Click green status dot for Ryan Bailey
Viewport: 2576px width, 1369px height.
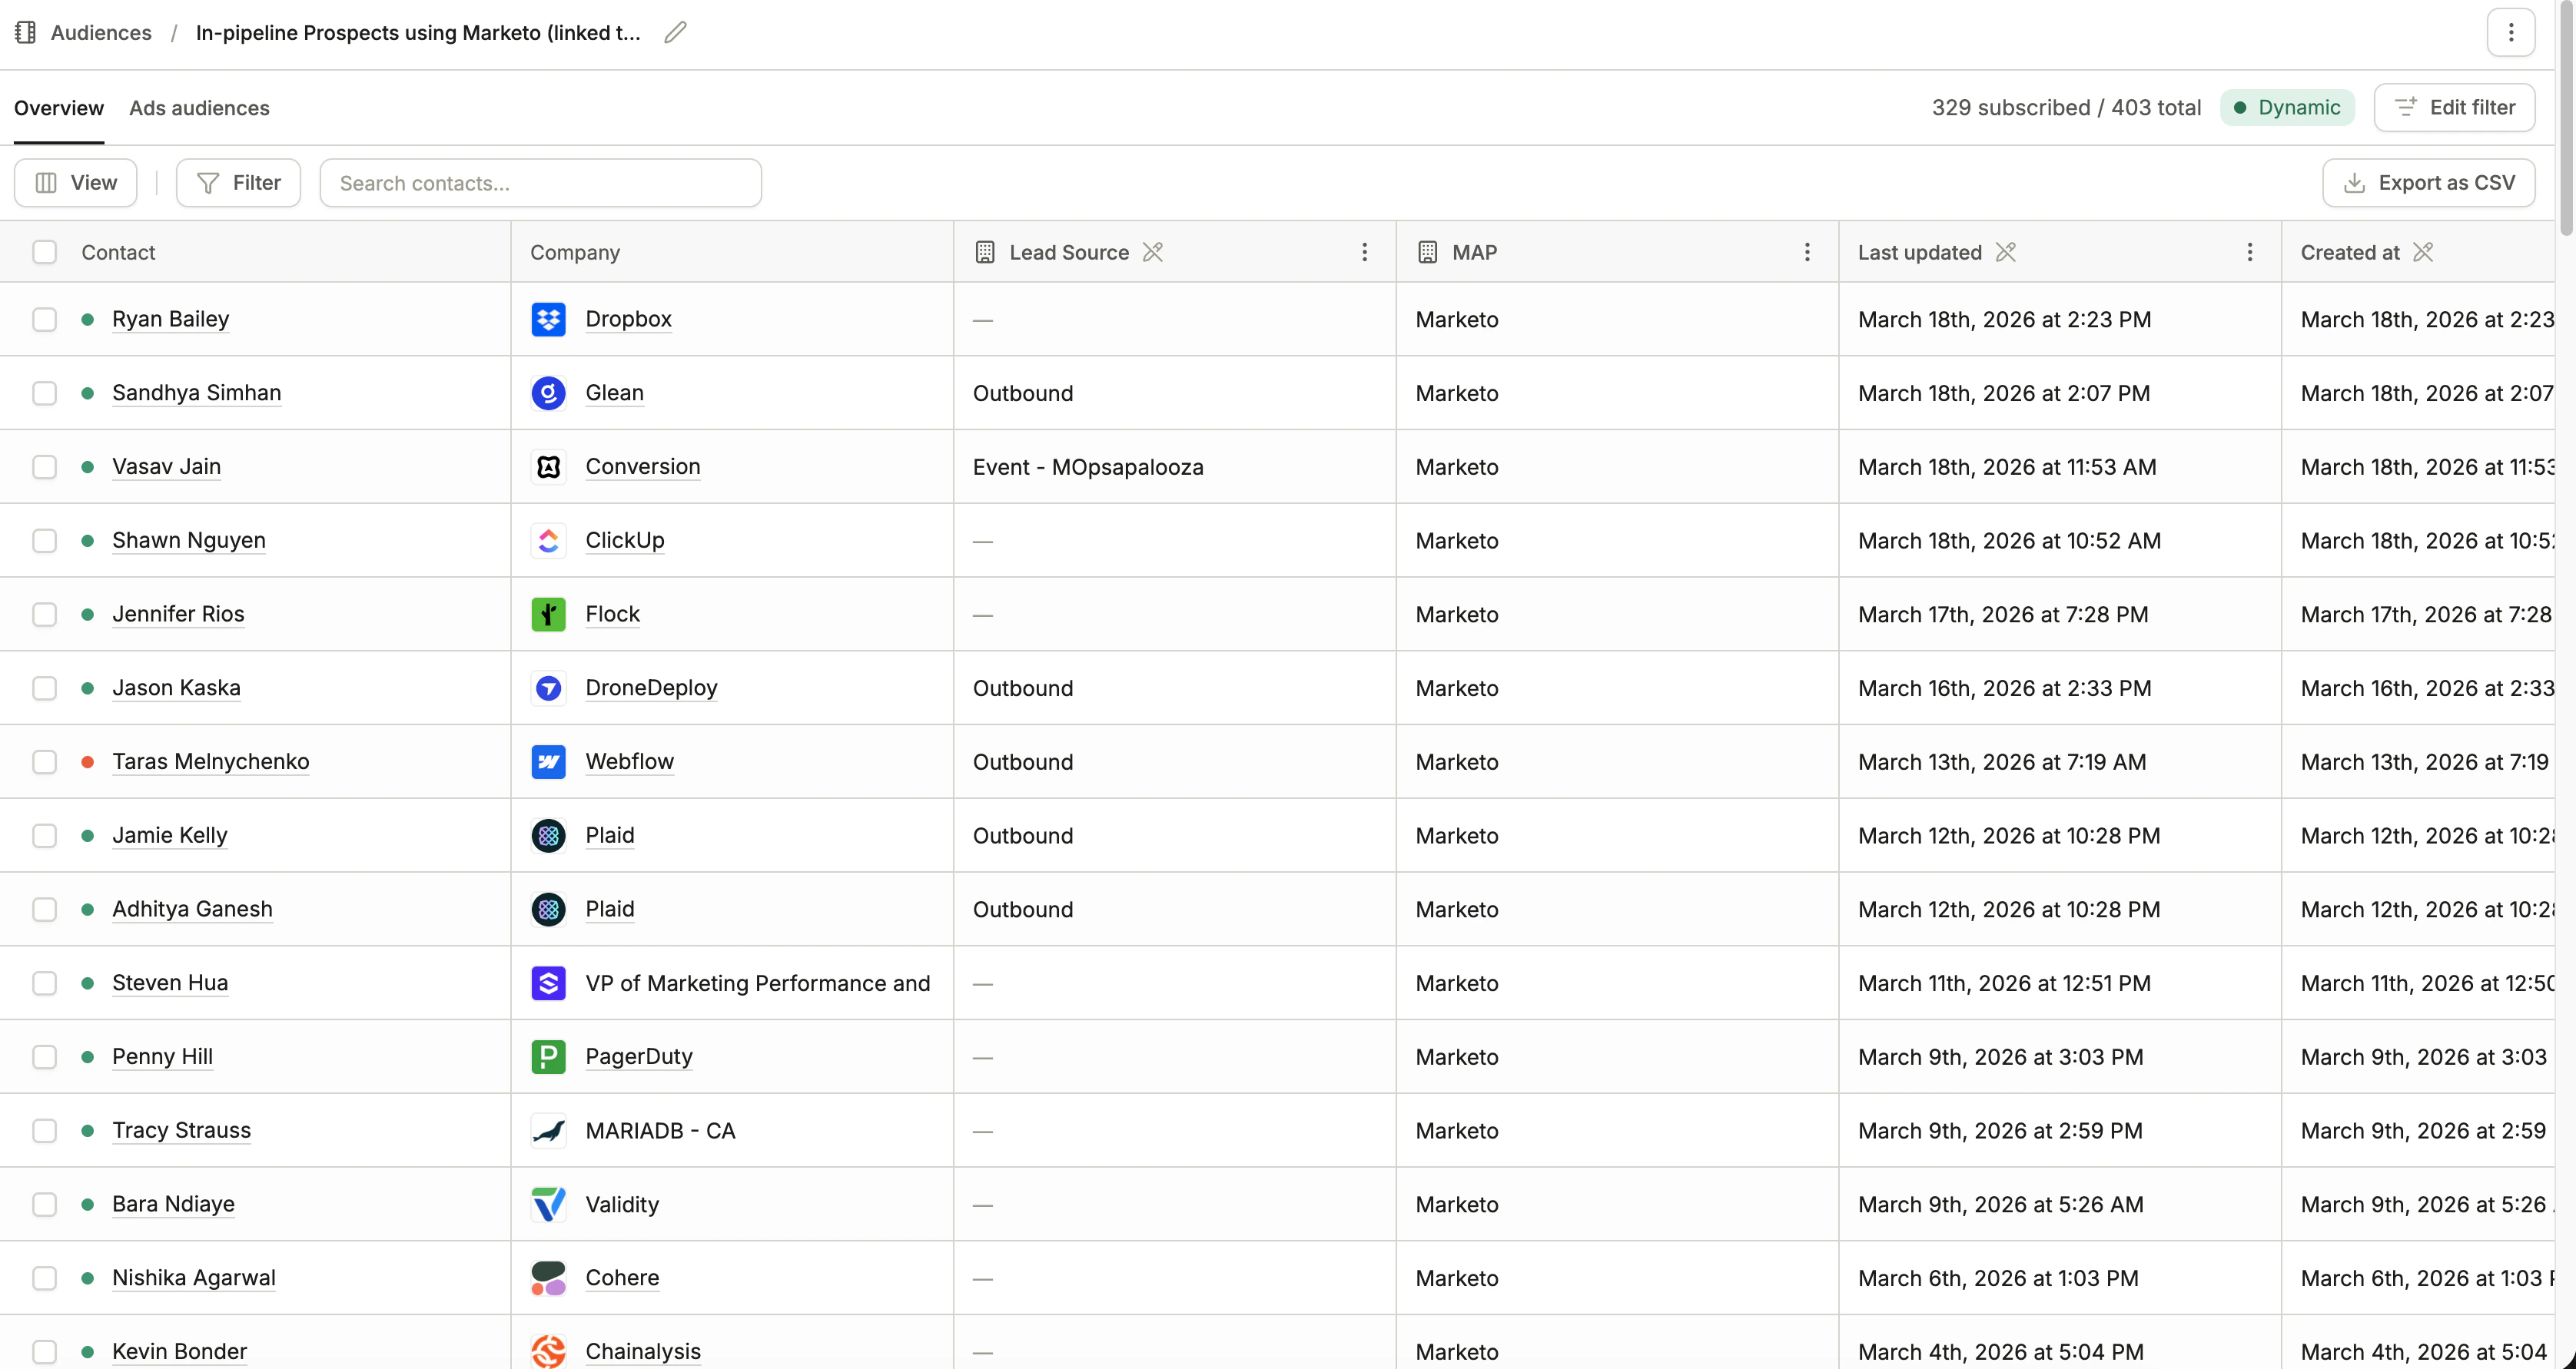tap(88, 319)
